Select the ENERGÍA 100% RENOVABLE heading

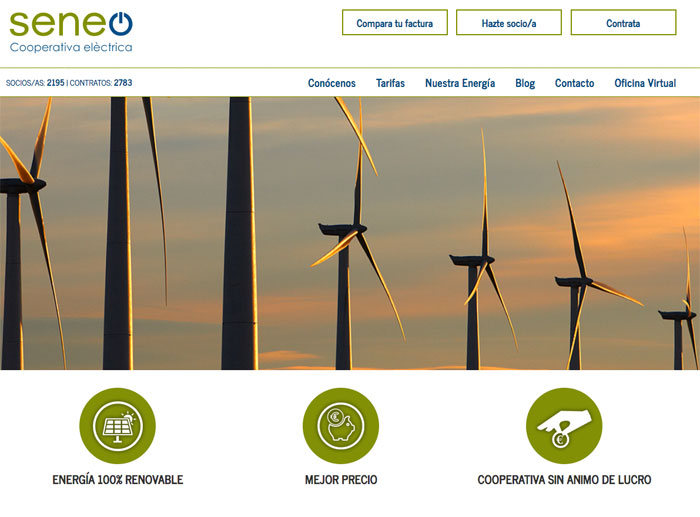point(118,480)
